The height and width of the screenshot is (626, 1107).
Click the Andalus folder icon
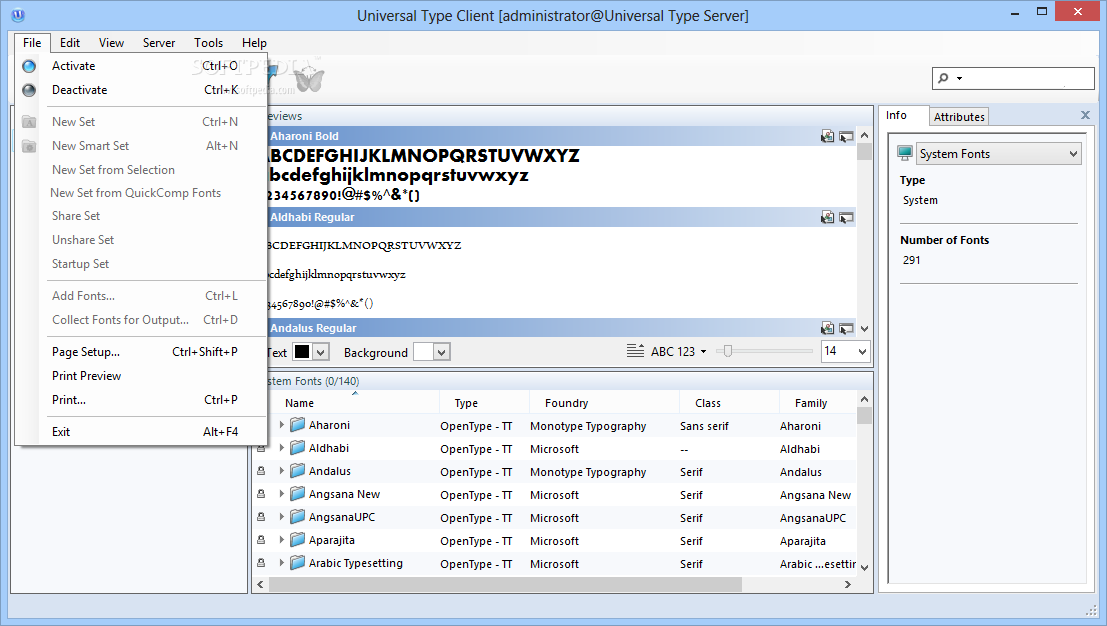(297, 470)
